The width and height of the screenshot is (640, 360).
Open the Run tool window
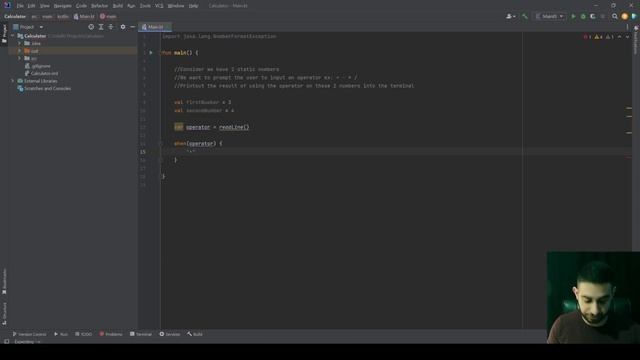(x=61, y=334)
